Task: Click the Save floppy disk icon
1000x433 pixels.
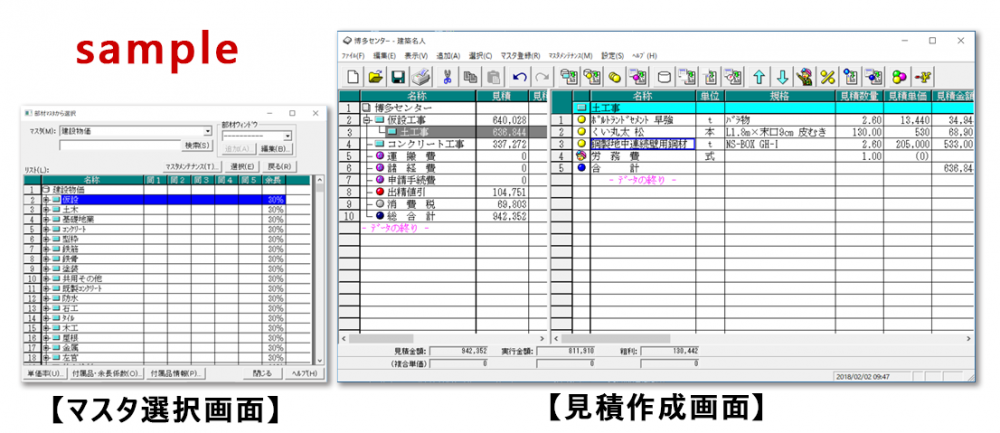Action: [399, 77]
